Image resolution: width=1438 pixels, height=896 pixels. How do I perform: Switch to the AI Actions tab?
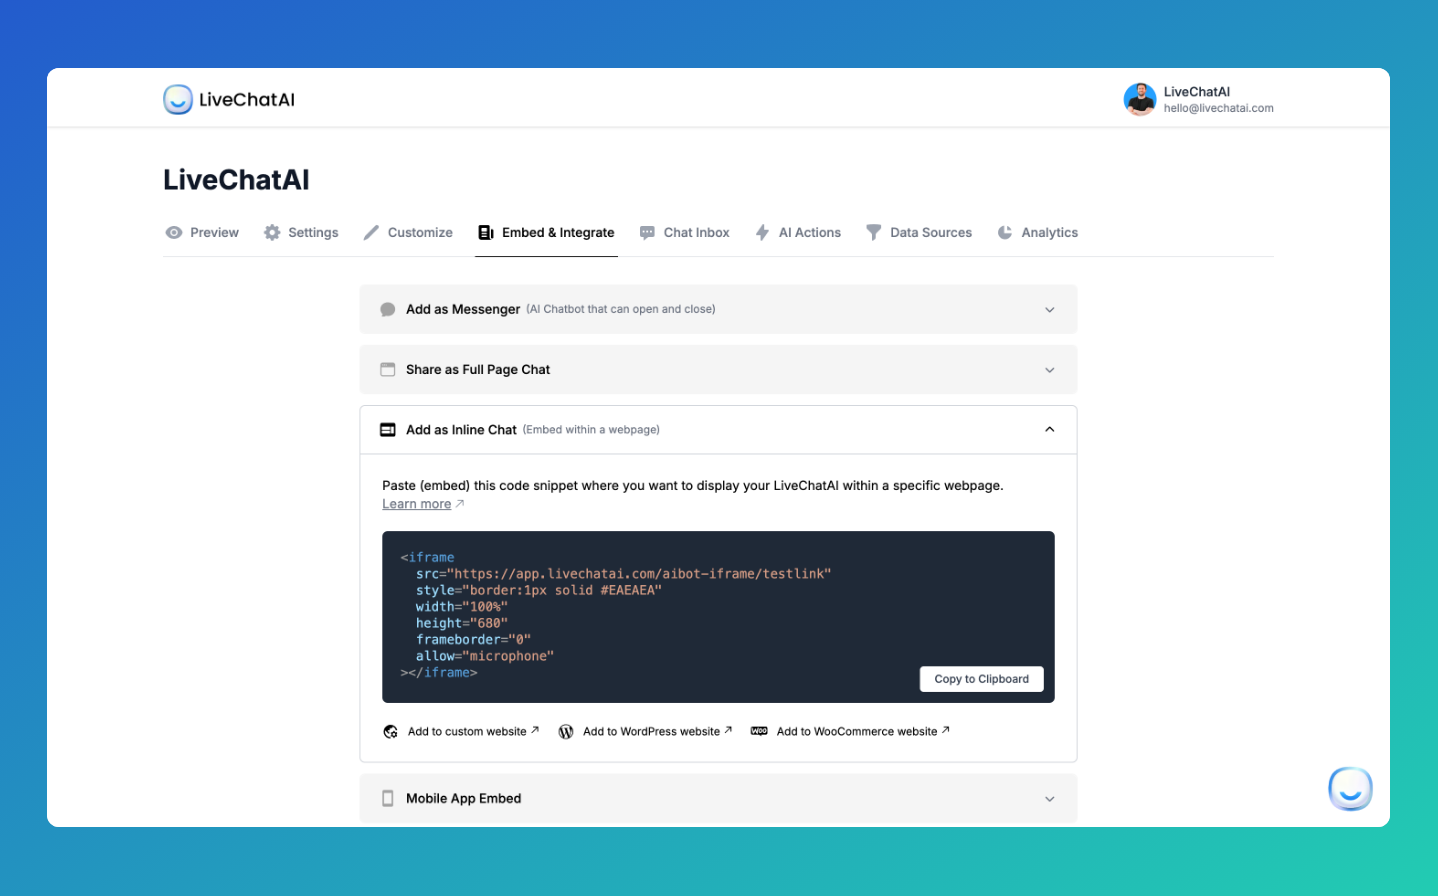798,232
